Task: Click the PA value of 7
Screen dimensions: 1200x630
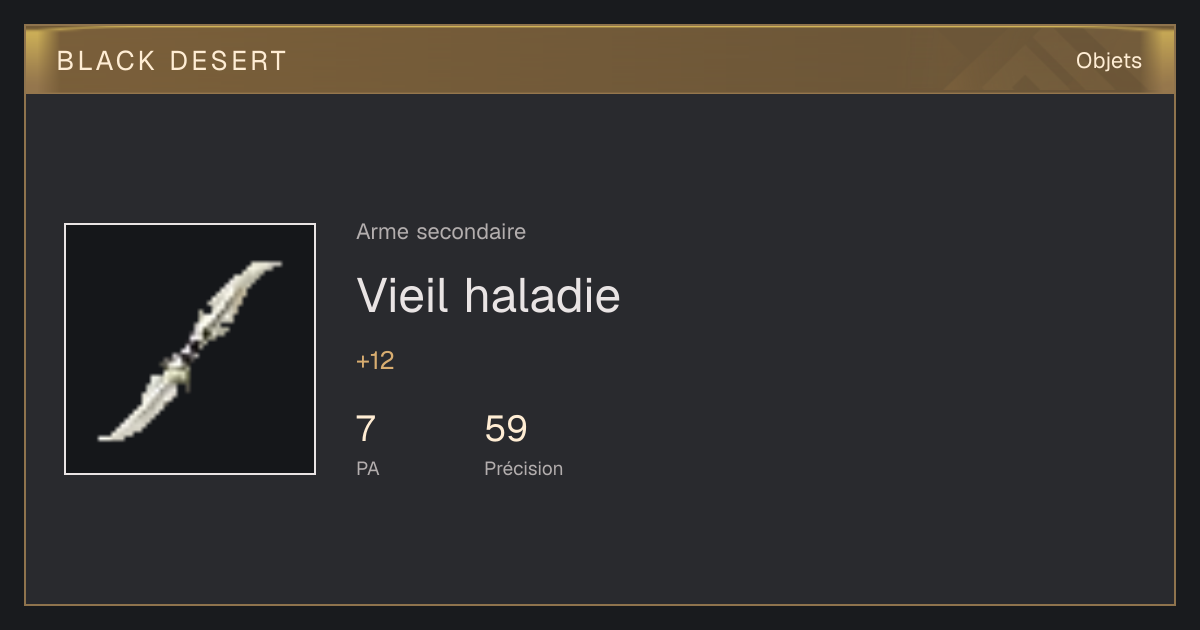Action: pyautogui.click(x=366, y=429)
